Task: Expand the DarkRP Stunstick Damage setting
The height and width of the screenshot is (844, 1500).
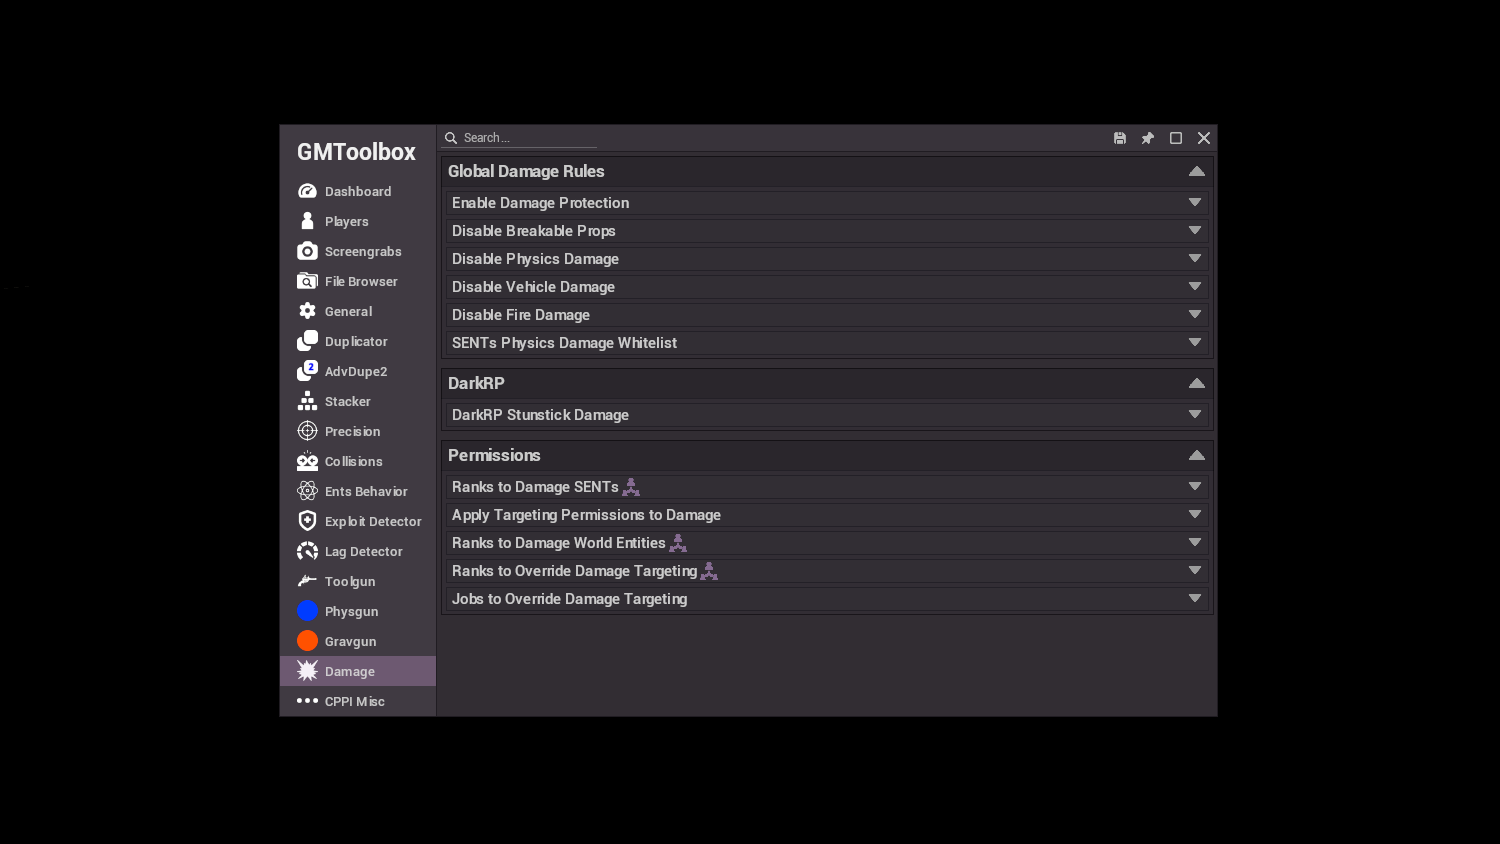Action: pyautogui.click(x=827, y=415)
